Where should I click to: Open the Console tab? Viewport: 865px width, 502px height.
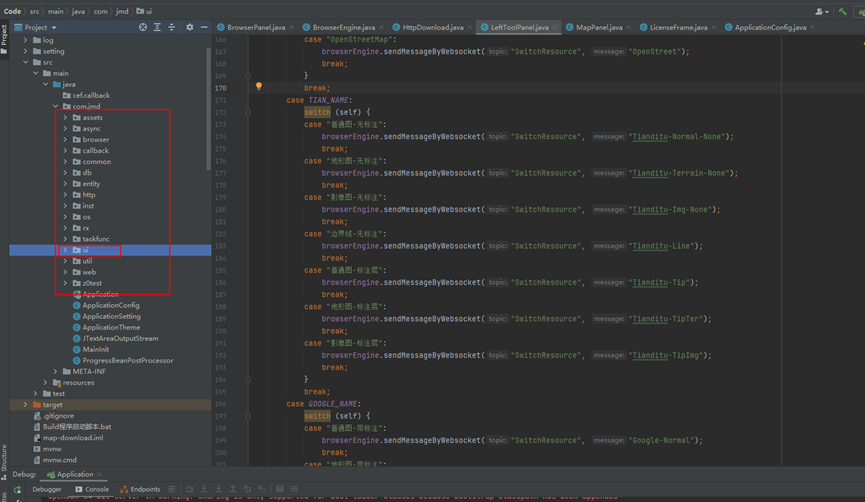point(92,489)
